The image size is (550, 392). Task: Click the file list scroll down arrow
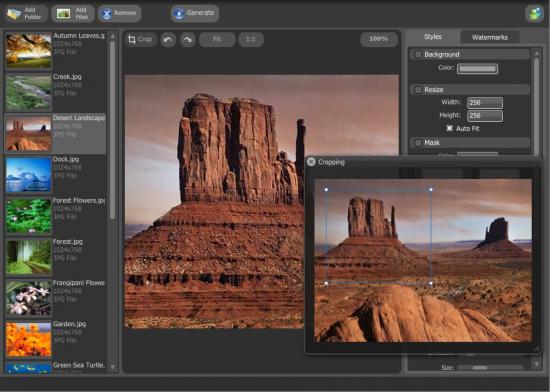113,367
